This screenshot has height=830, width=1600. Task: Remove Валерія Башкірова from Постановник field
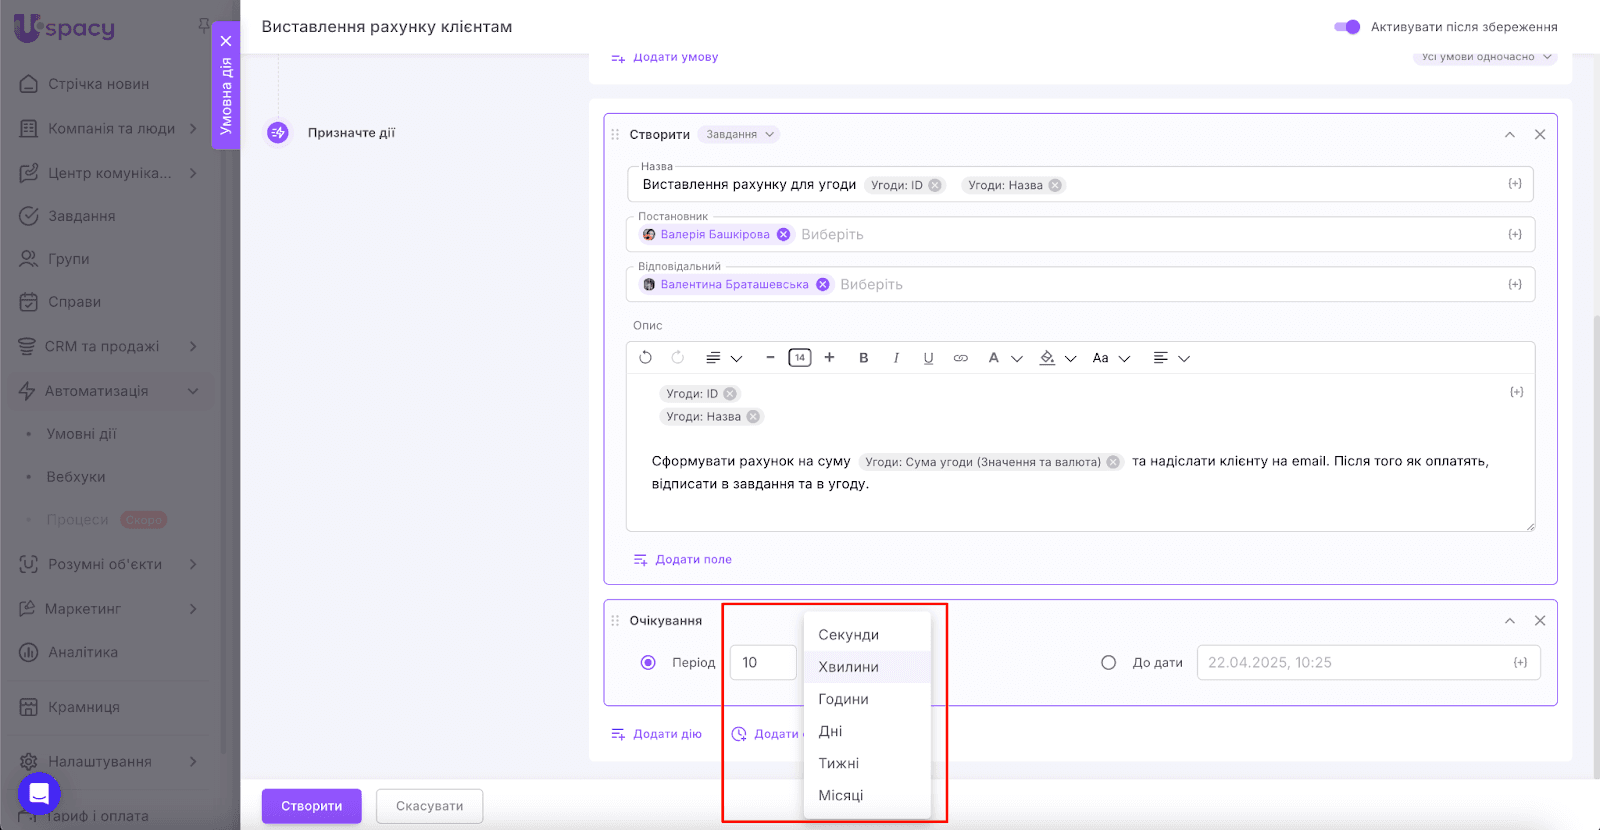tap(784, 235)
